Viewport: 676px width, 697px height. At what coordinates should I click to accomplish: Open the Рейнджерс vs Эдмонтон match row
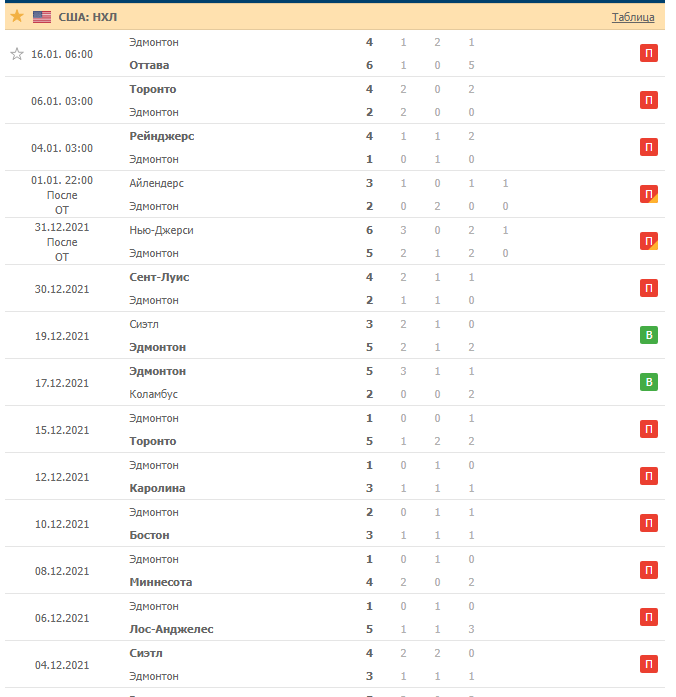(x=335, y=148)
